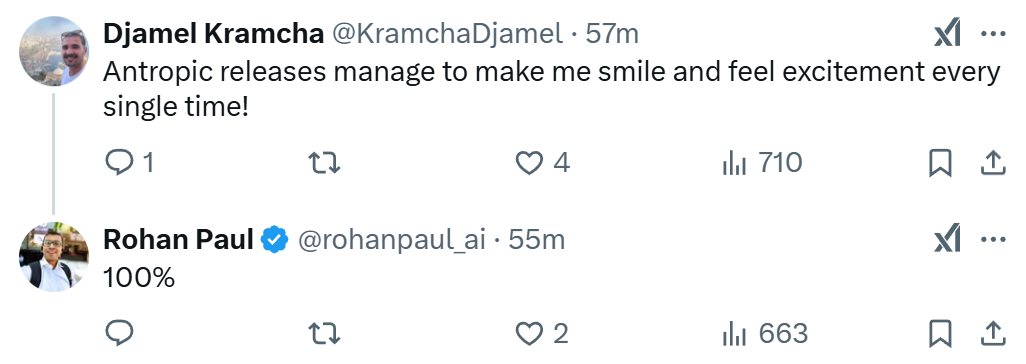Open Grok icon on Rohan's tweet
The width and height of the screenshot is (1026, 364).
(947, 238)
